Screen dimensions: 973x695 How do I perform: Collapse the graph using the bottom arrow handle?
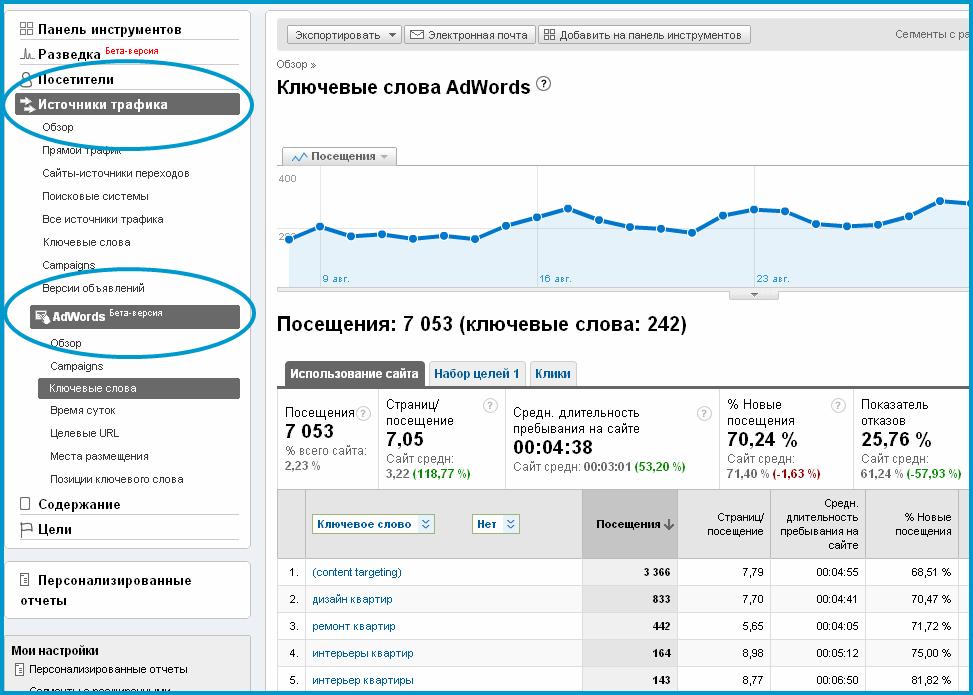point(754,295)
